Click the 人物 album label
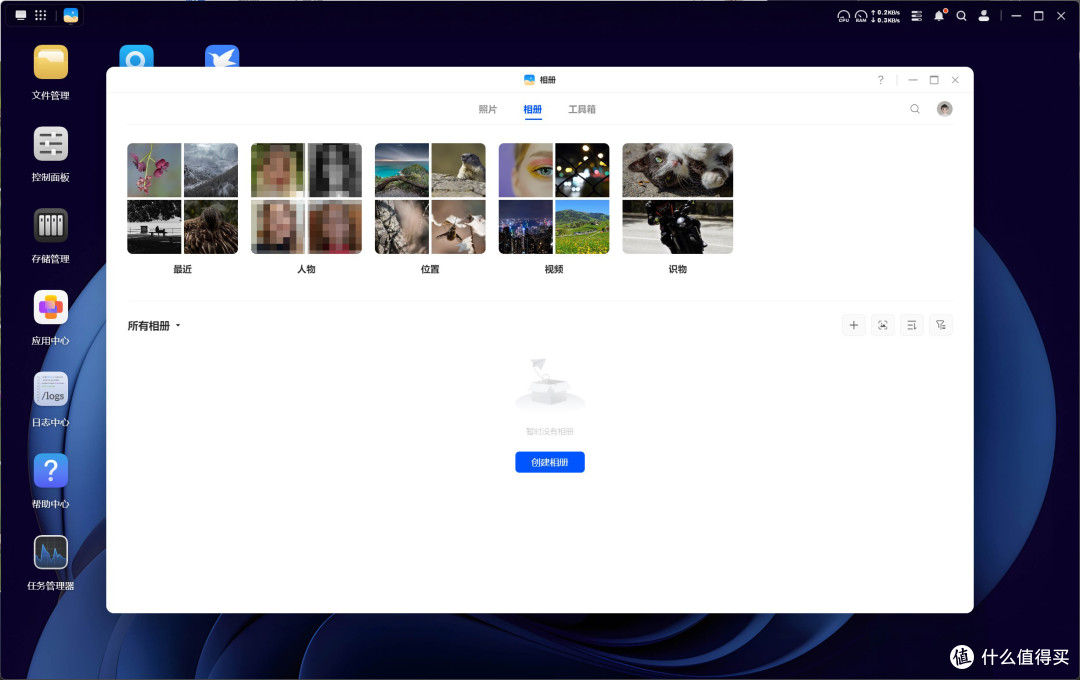The width and height of the screenshot is (1080, 680). click(307, 269)
